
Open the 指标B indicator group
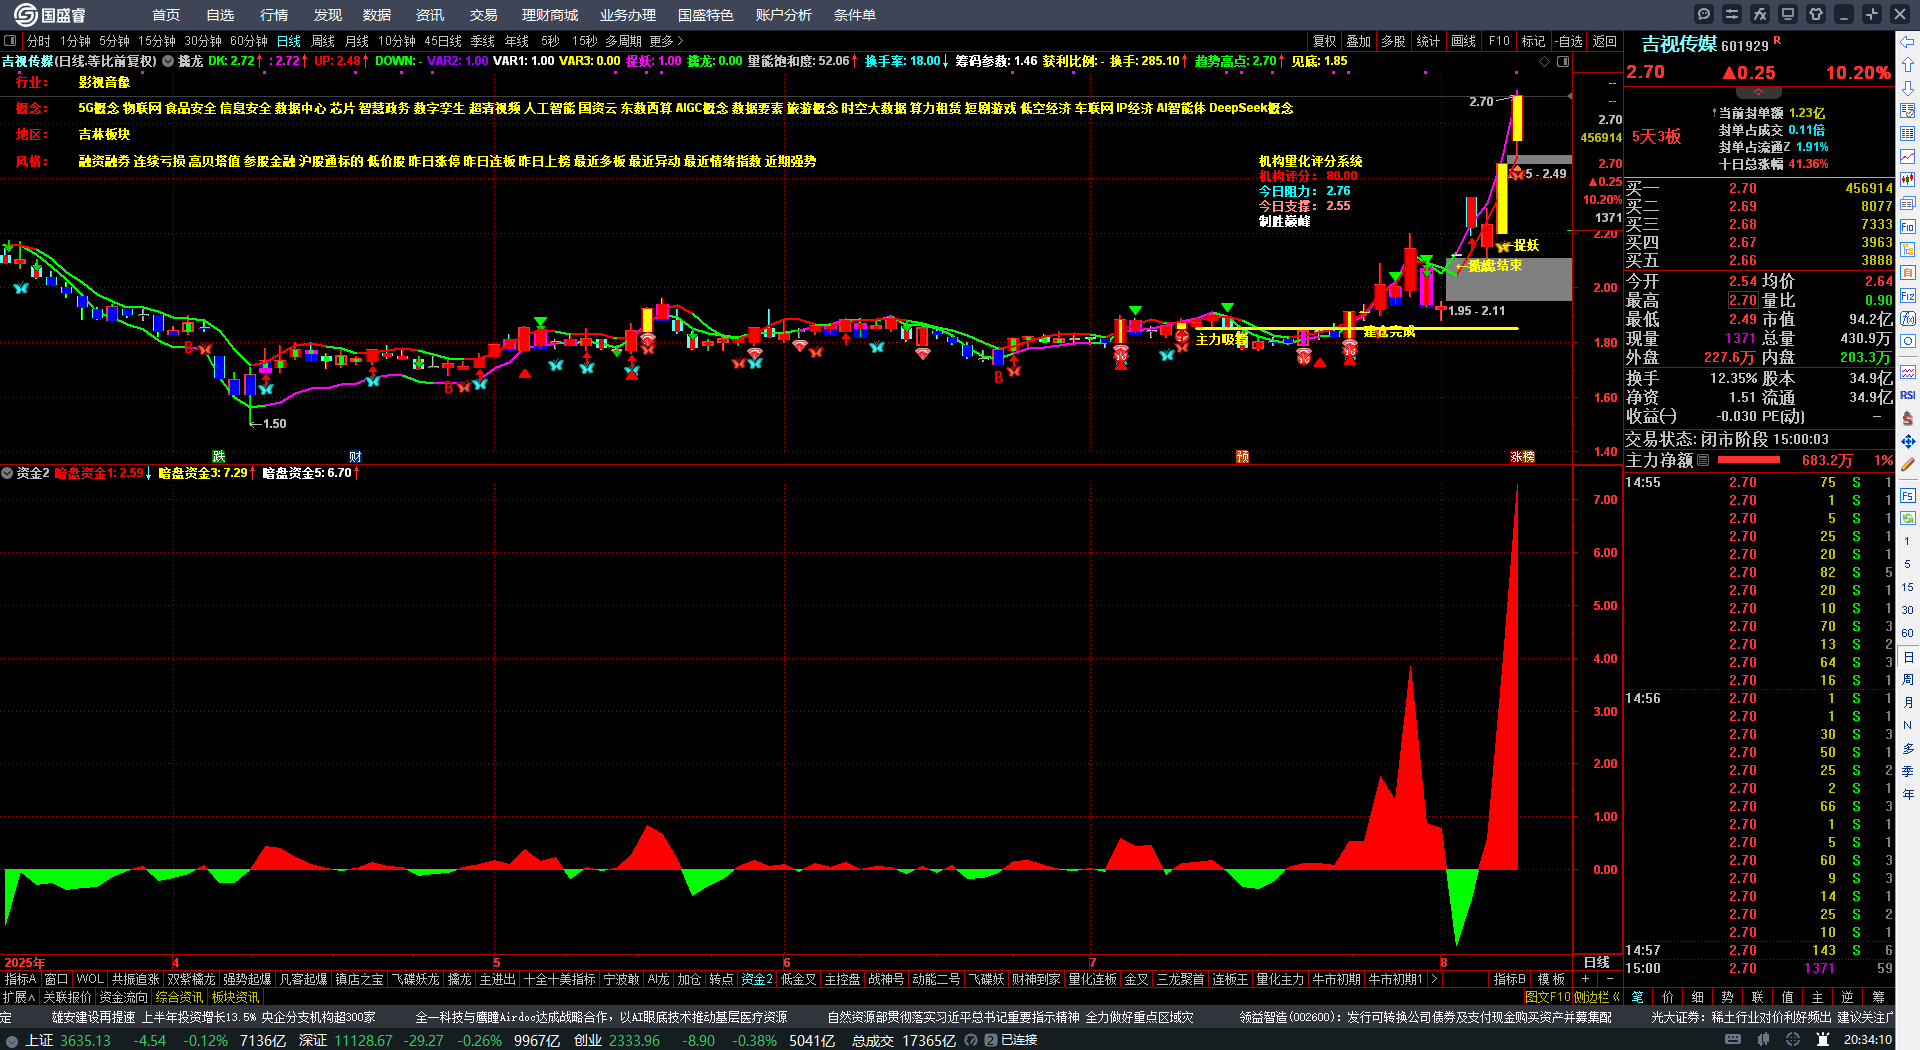coord(1509,979)
